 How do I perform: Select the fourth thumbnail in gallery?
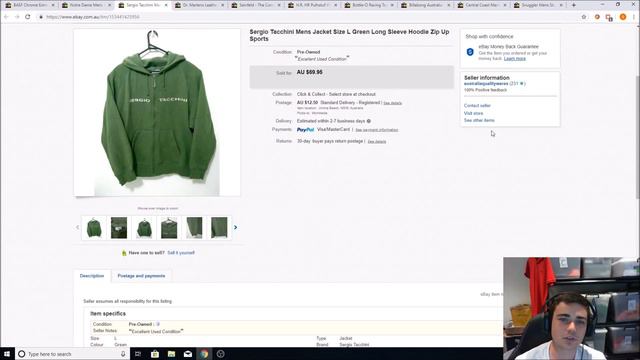(x=169, y=228)
